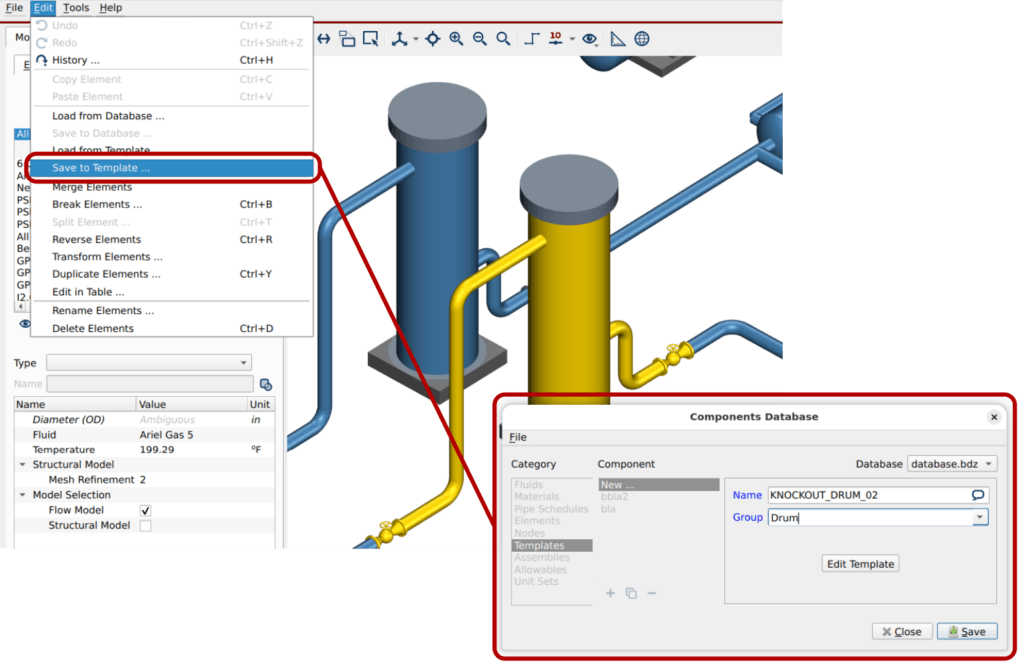Choose Save to Template menu entry
1024x667 pixels.
[172, 168]
